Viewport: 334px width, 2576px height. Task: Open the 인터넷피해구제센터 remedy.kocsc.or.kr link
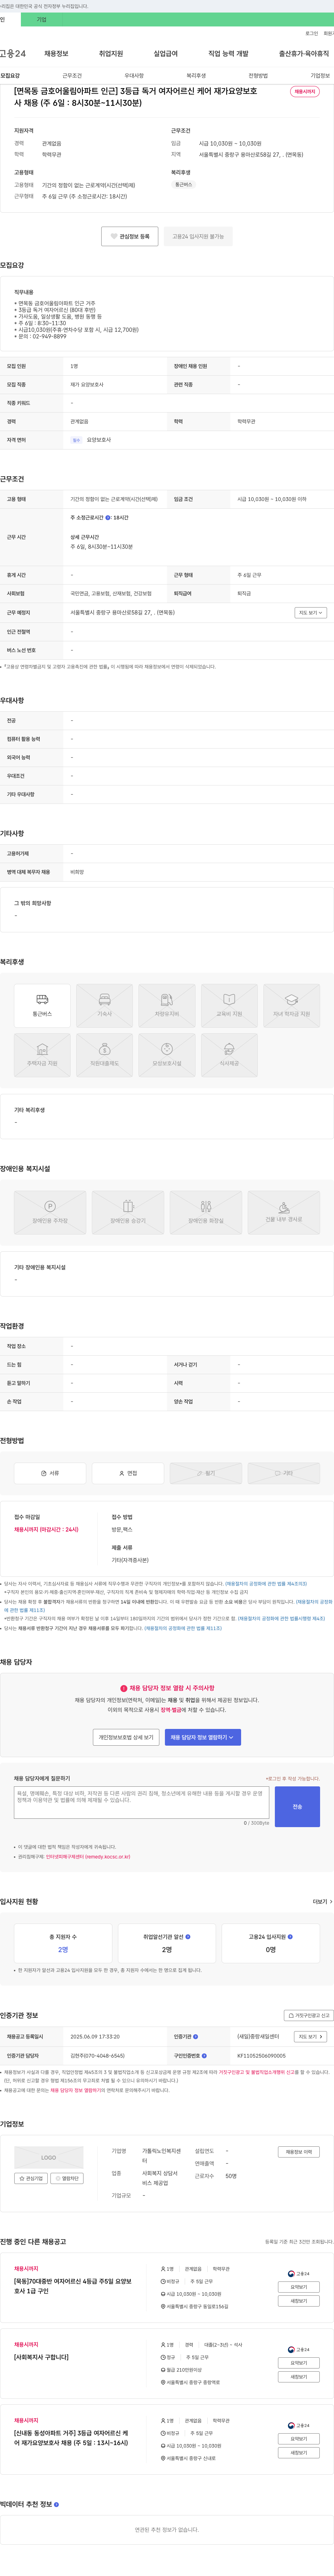coord(88,1857)
